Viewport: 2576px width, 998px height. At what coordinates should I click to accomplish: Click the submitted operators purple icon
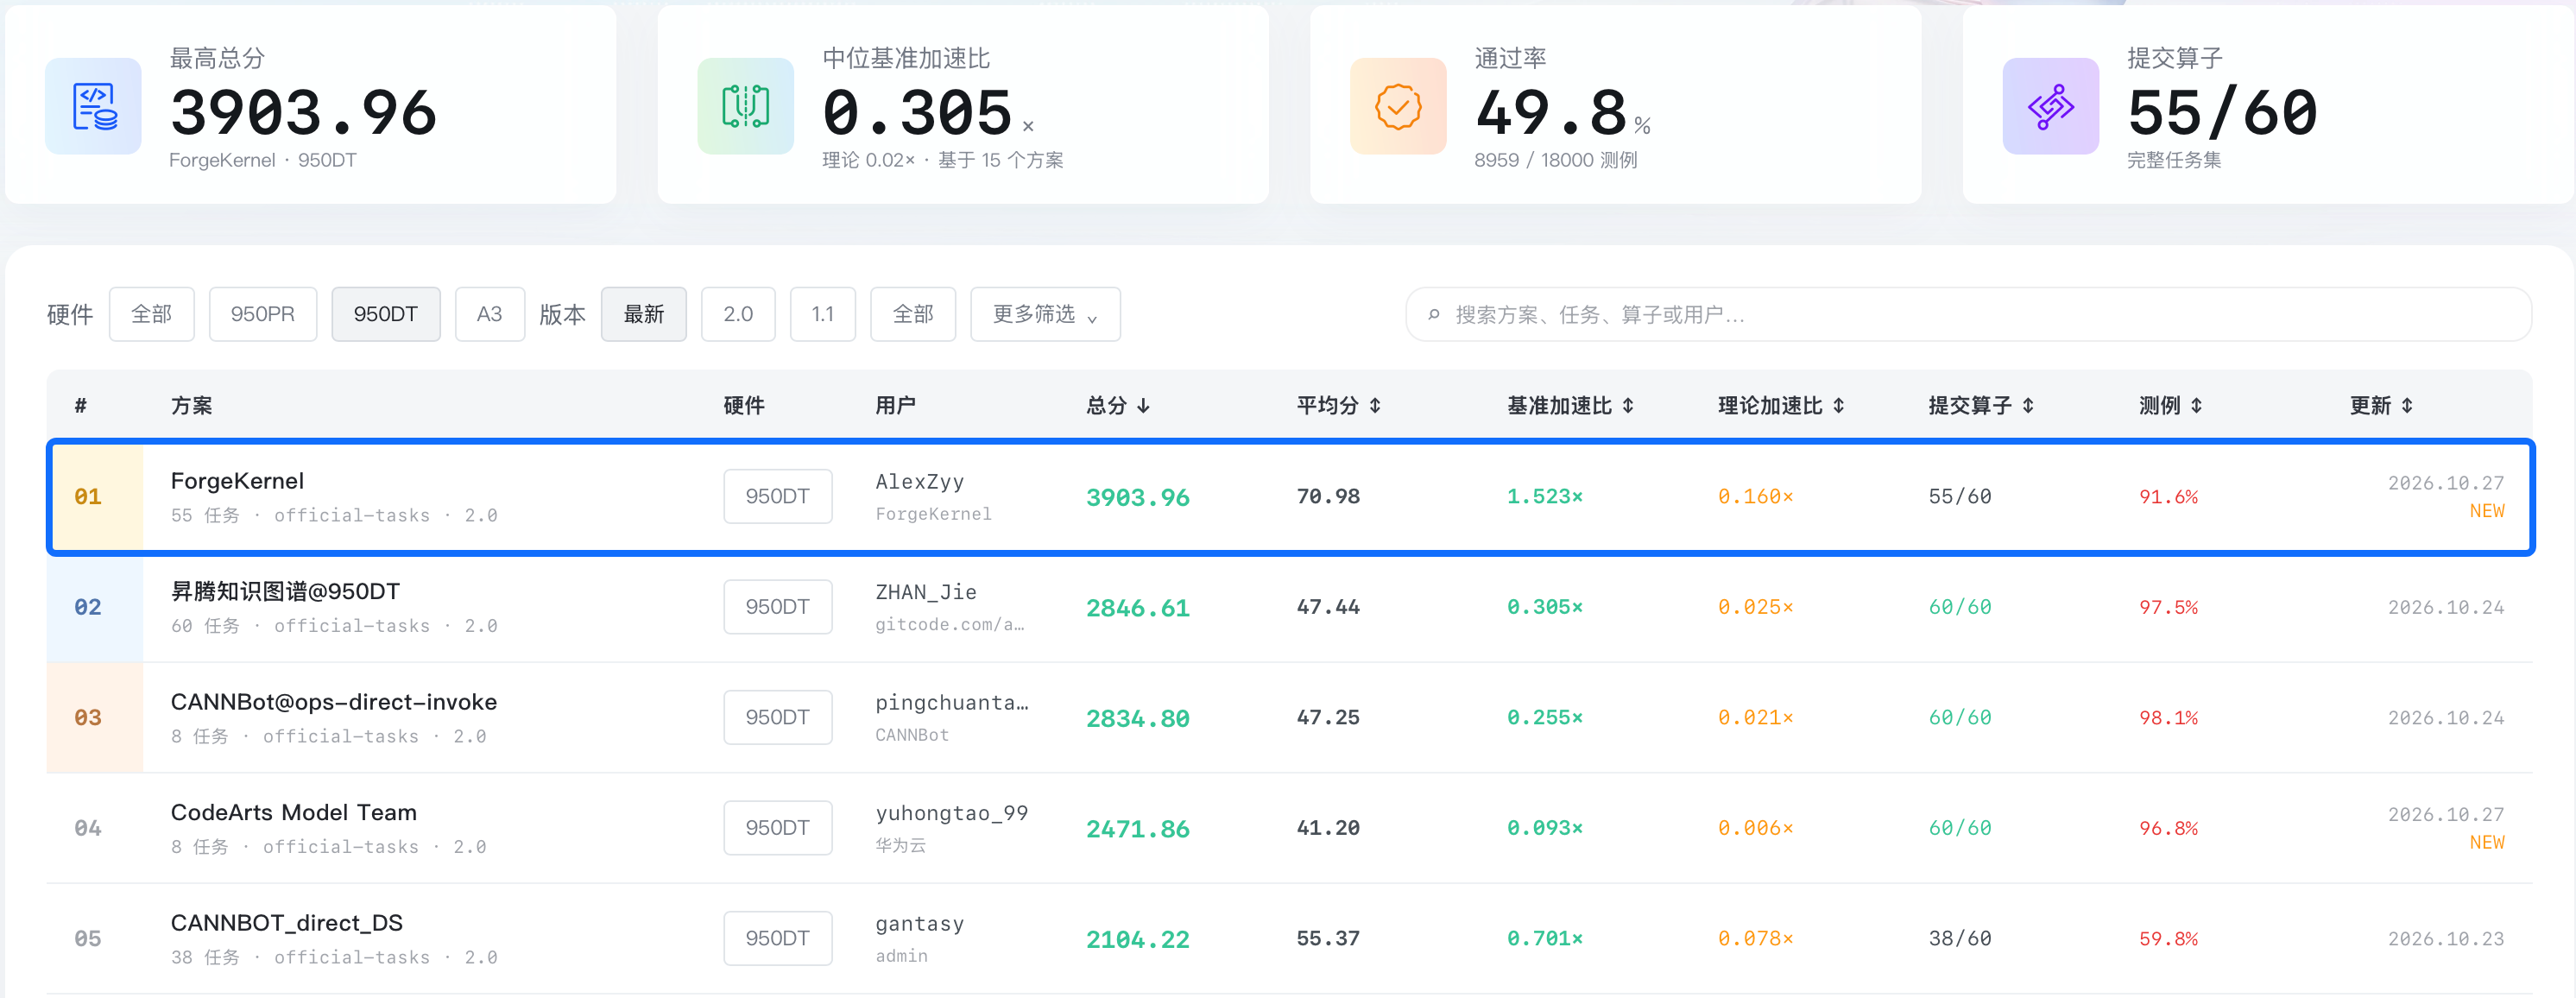(2051, 106)
